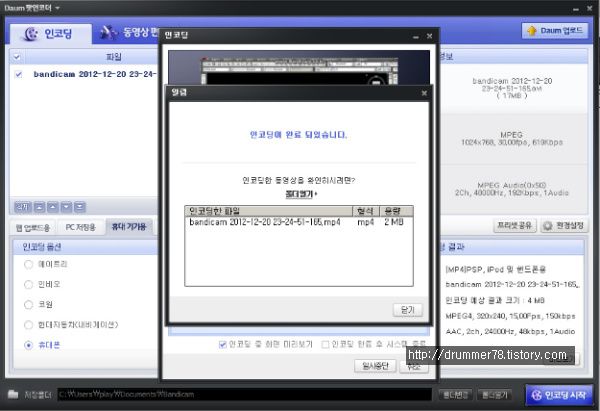Viewport: 600px width, 411px height.
Task: Click the 형식 column header
Action: click(366, 211)
